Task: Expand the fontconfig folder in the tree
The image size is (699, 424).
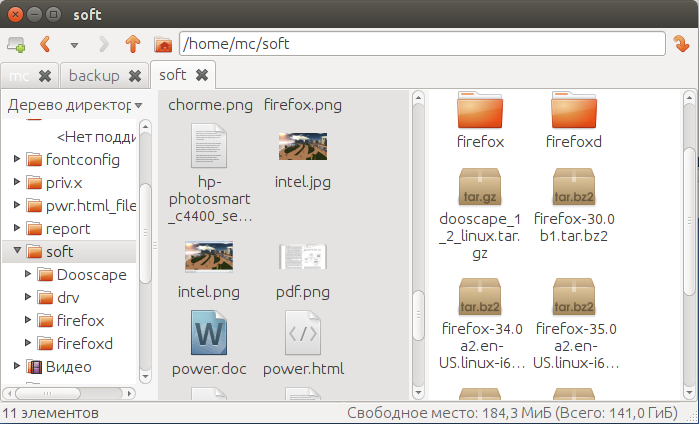Action: tap(17, 159)
